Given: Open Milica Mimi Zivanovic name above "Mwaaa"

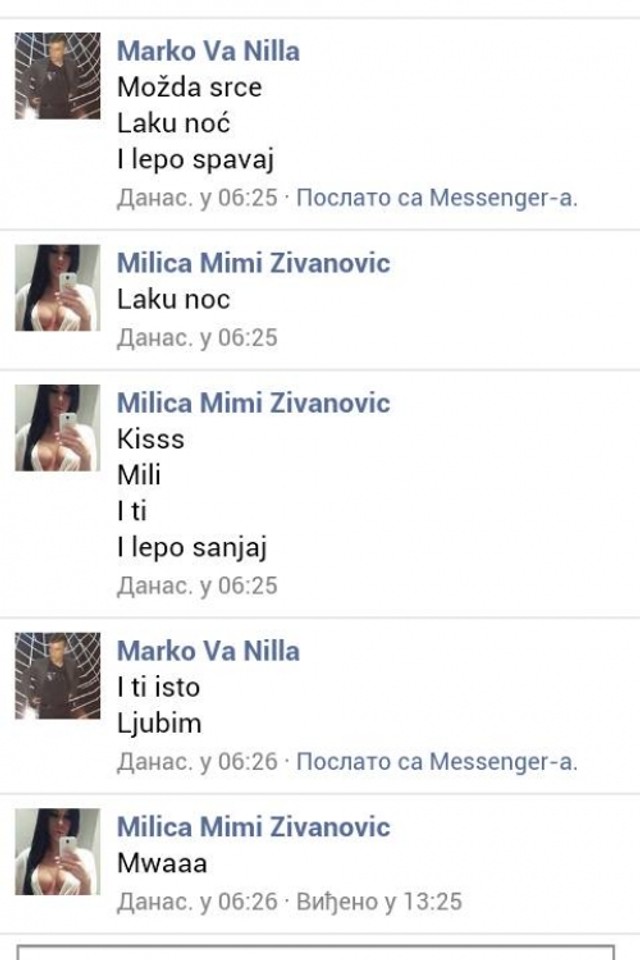Looking at the screenshot, I should pyautogui.click(x=253, y=827).
